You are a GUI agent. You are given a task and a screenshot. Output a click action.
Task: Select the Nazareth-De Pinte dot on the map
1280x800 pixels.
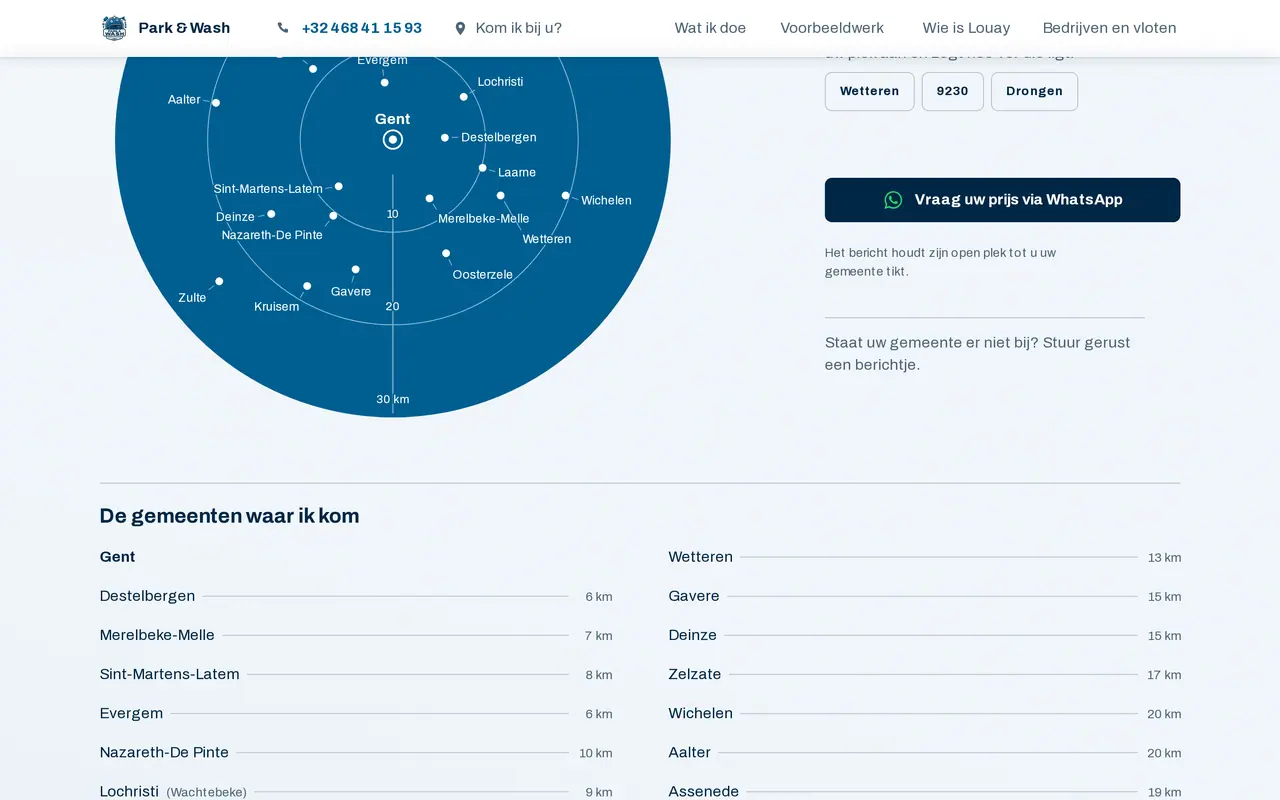pos(333,216)
